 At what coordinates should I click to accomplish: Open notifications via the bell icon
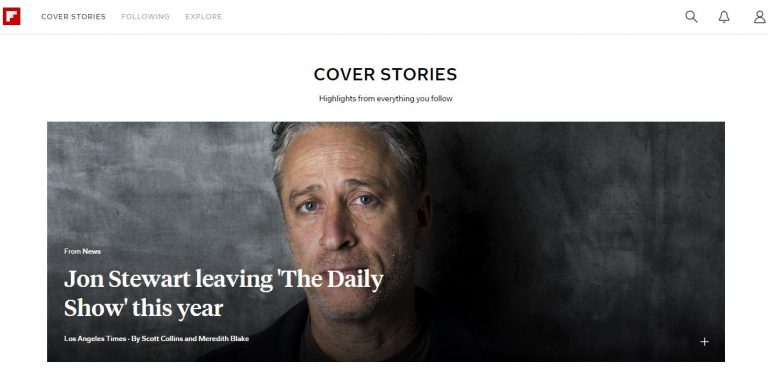724,17
